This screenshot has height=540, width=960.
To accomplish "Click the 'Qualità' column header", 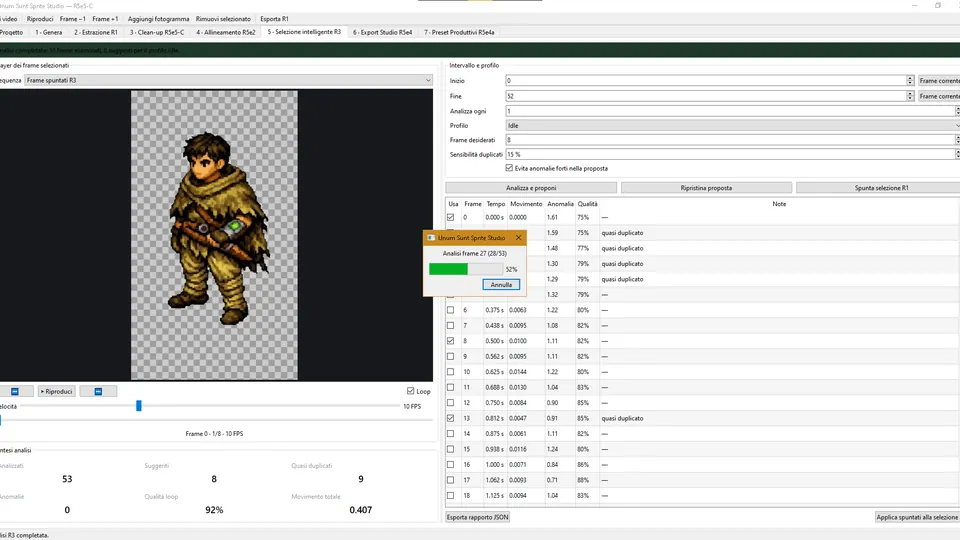I will (587, 204).
